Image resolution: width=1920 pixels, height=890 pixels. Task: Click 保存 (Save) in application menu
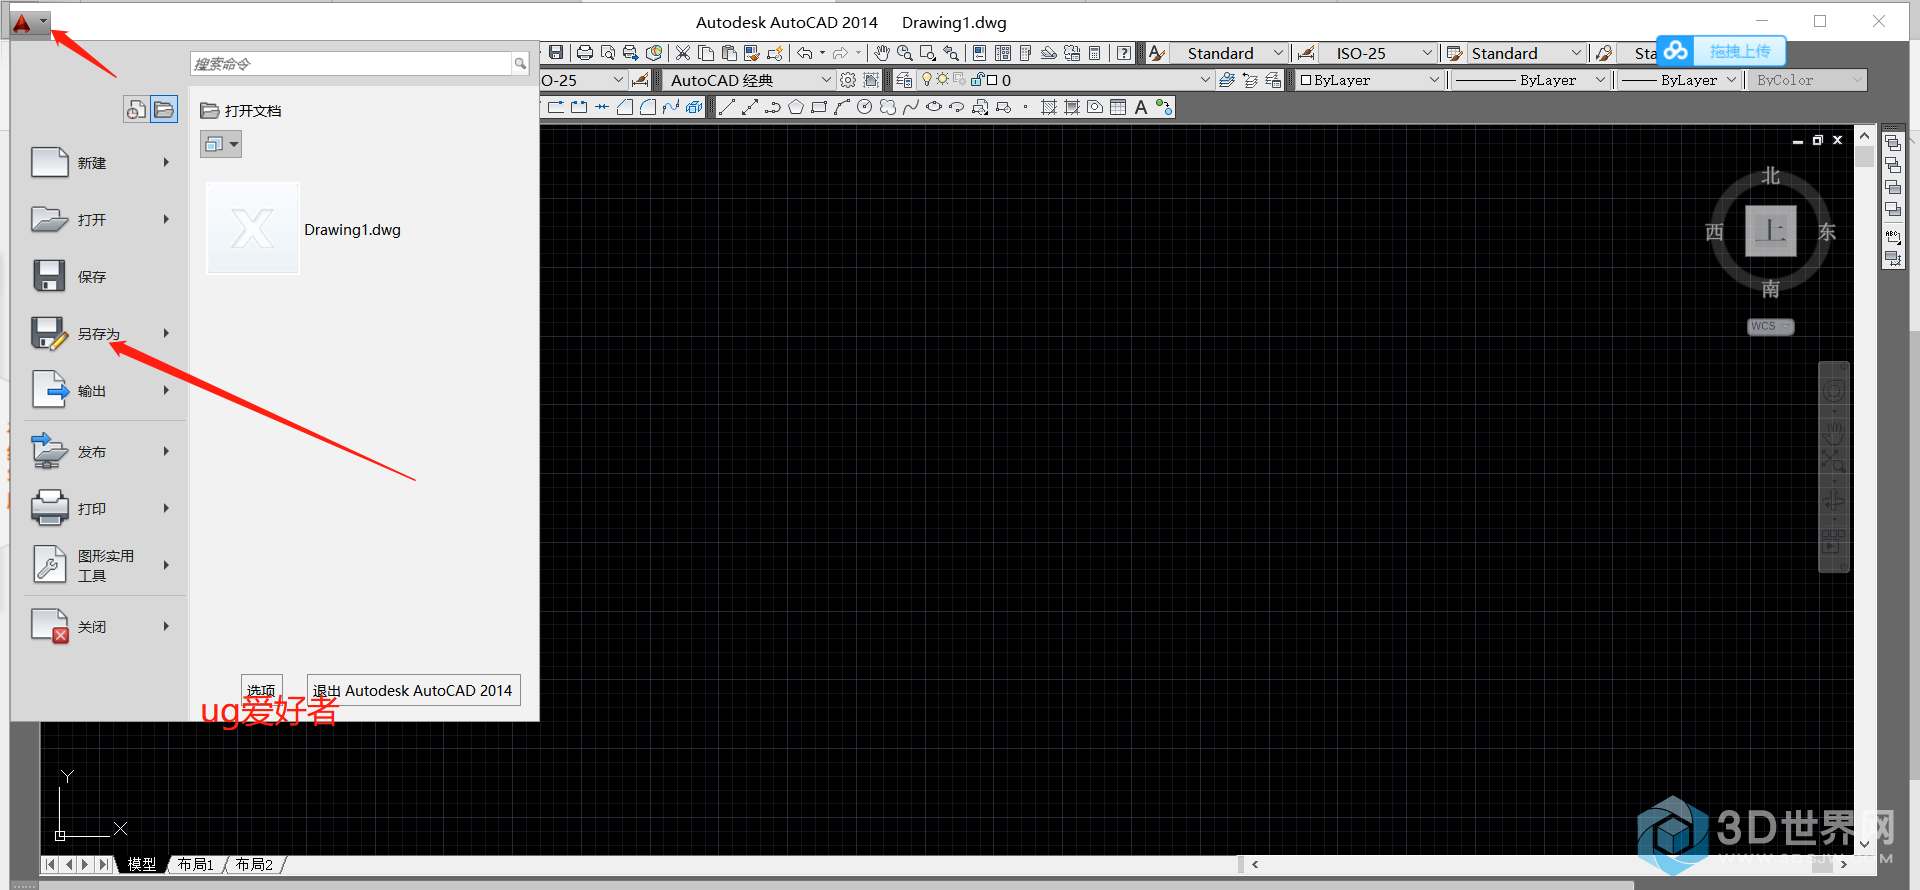pyautogui.click(x=100, y=276)
